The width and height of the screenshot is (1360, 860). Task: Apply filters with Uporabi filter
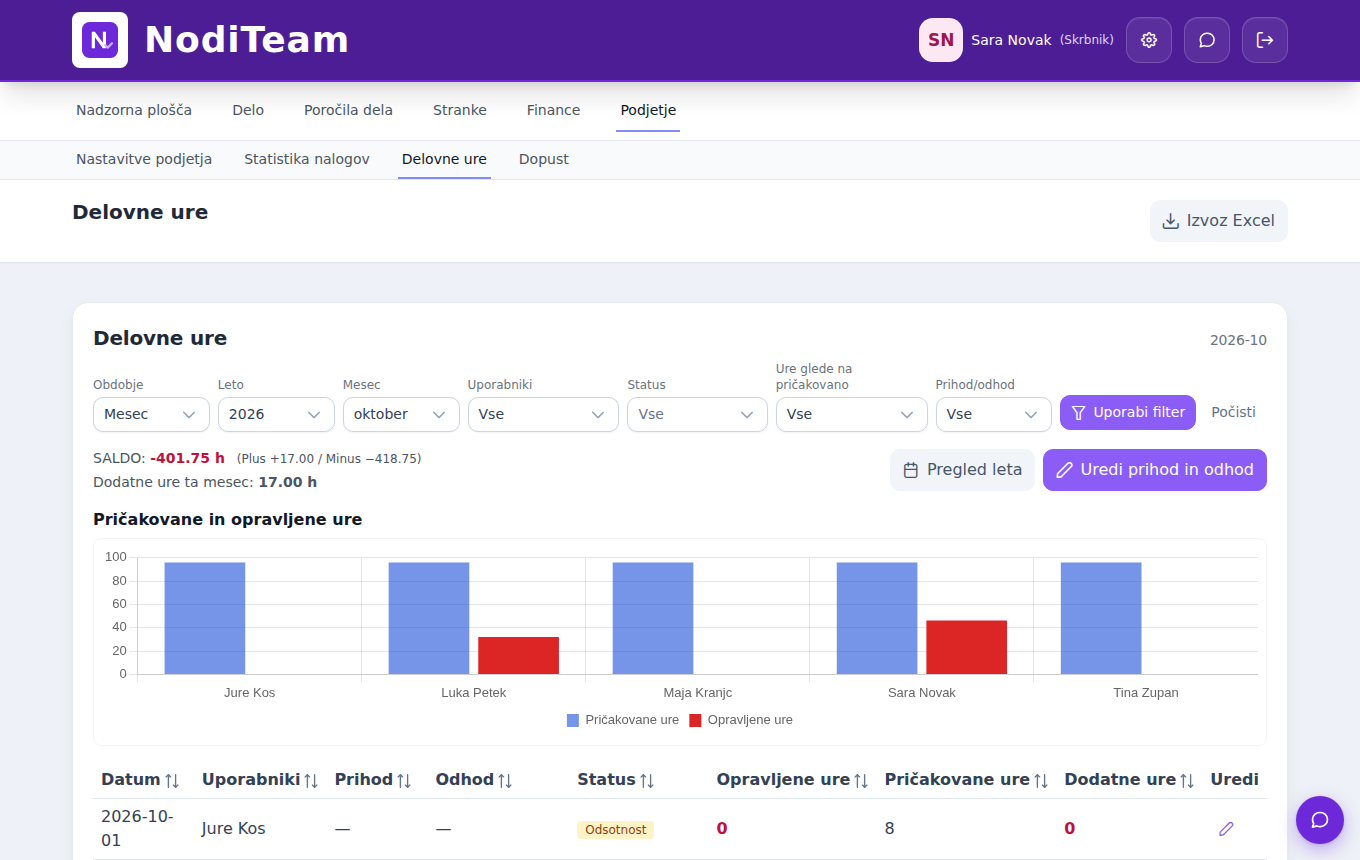(1128, 412)
